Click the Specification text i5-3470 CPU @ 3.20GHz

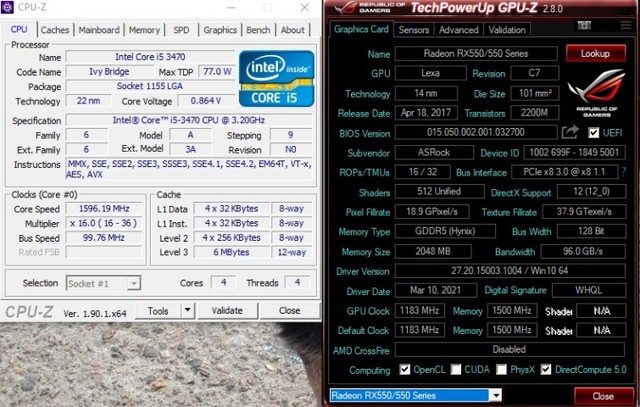[x=189, y=120]
